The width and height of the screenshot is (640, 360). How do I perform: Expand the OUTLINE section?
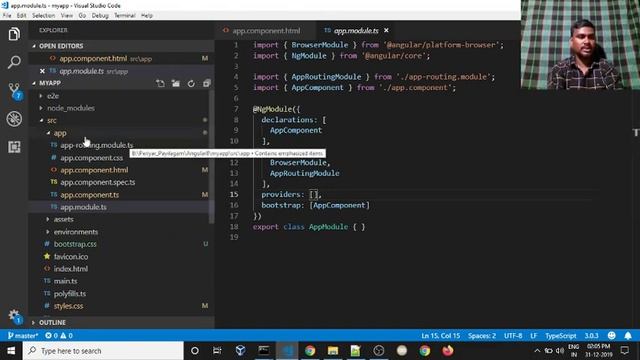(52, 322)
